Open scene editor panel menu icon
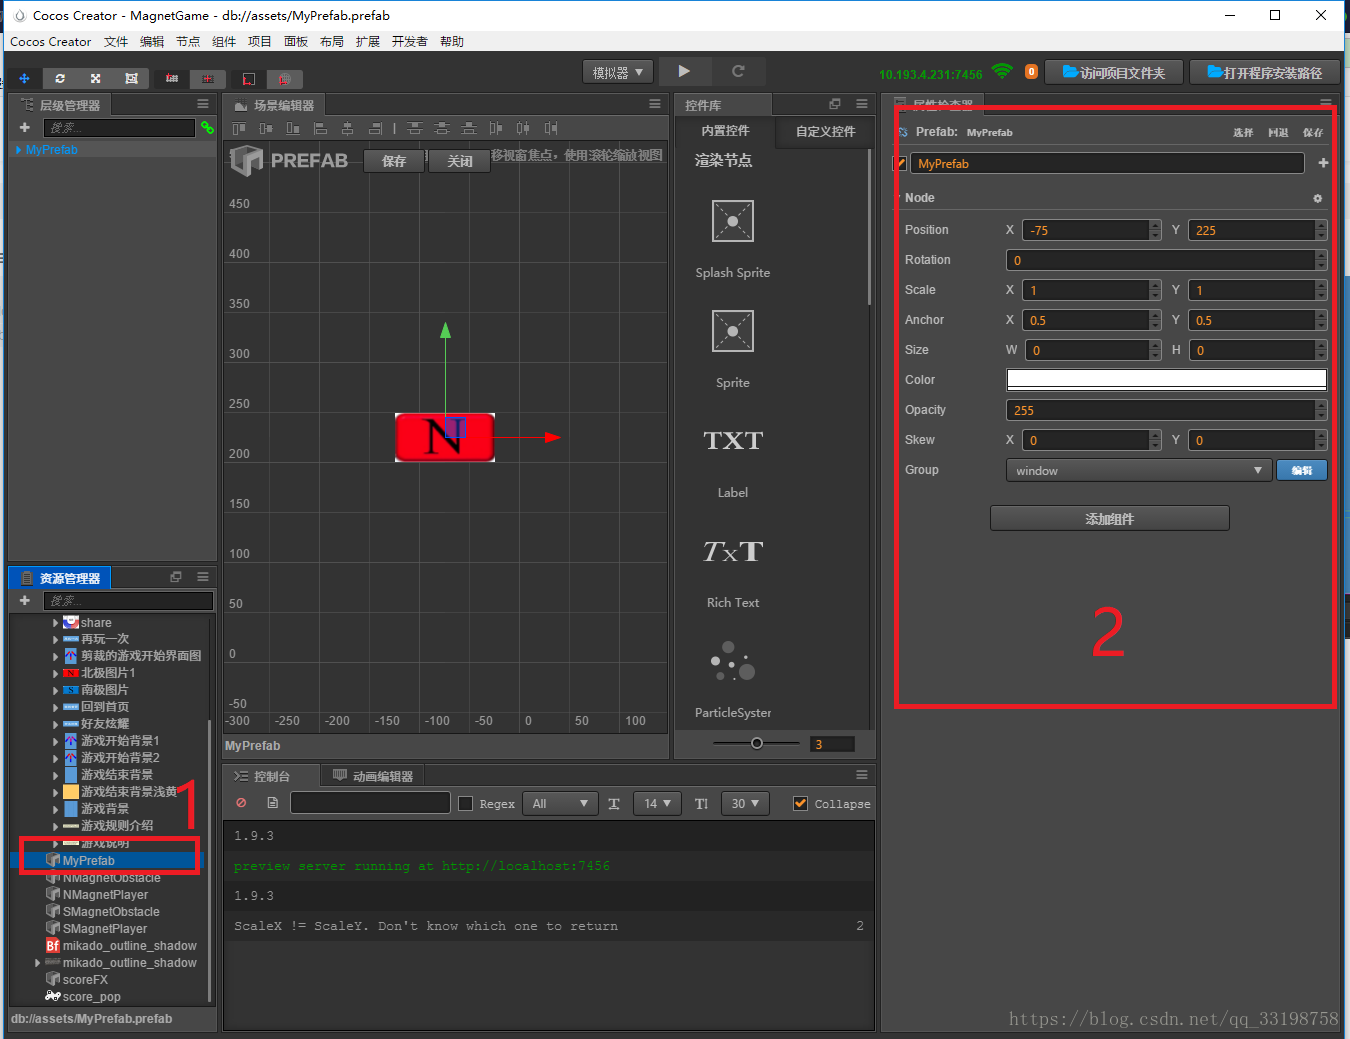 pyautogui.click(x=655, y=104)
